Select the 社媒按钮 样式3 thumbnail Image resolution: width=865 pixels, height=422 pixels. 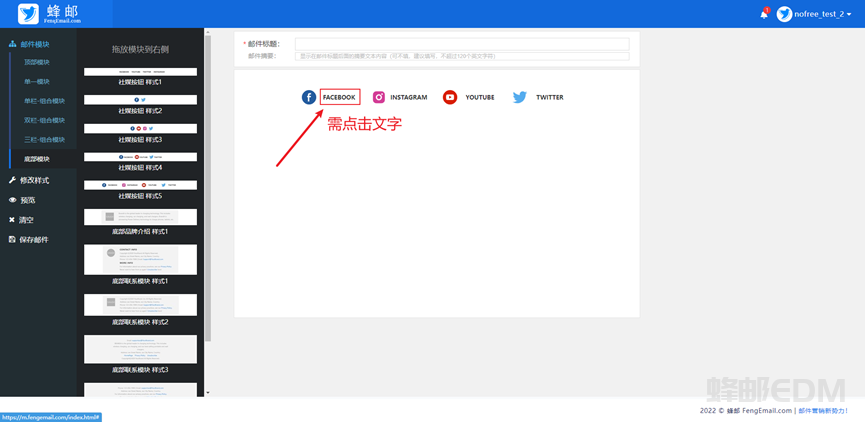(x=140, y=128)
